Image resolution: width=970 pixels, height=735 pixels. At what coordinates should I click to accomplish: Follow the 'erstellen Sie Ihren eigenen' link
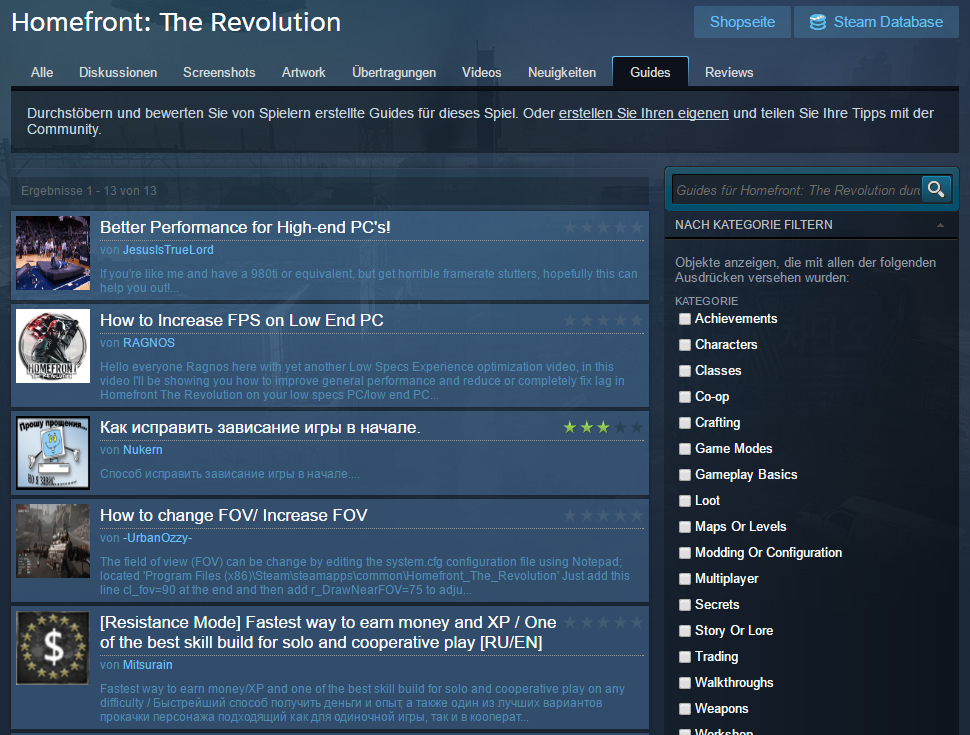(643, 113)
